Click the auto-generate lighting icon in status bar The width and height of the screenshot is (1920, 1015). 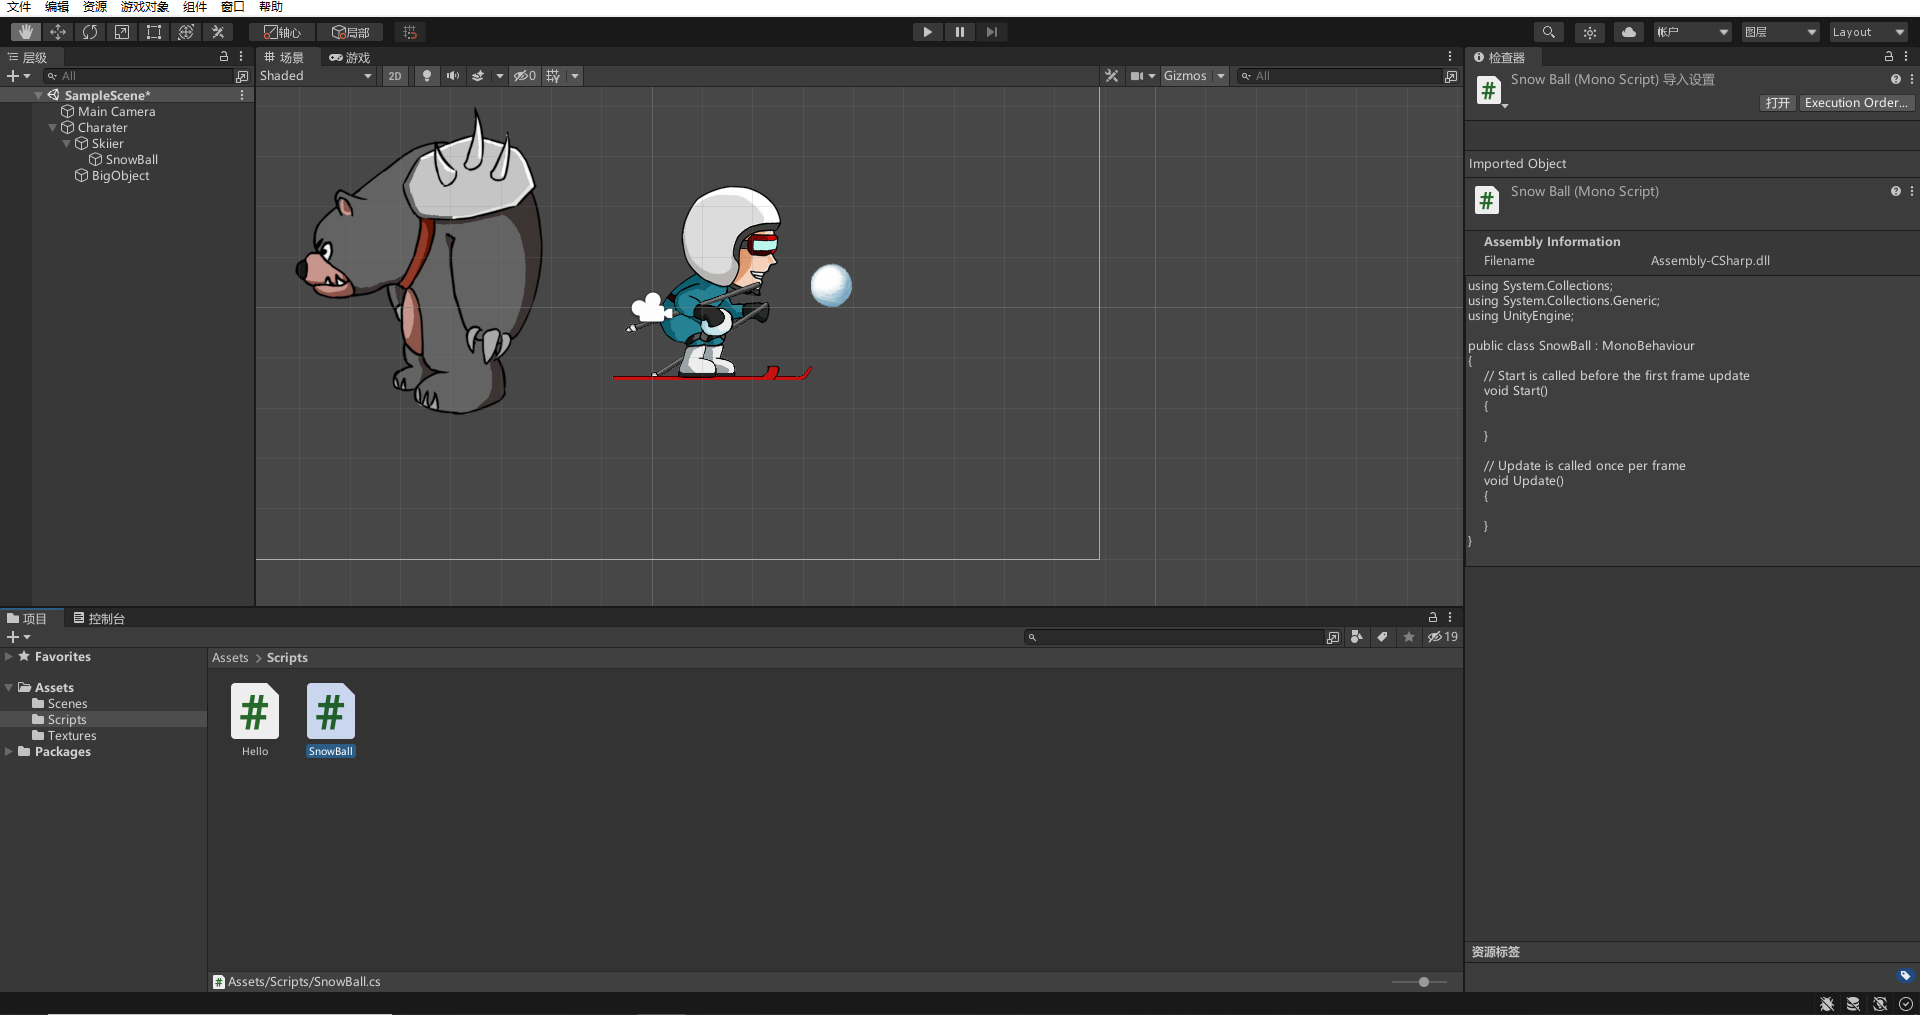(1880, 1004)
